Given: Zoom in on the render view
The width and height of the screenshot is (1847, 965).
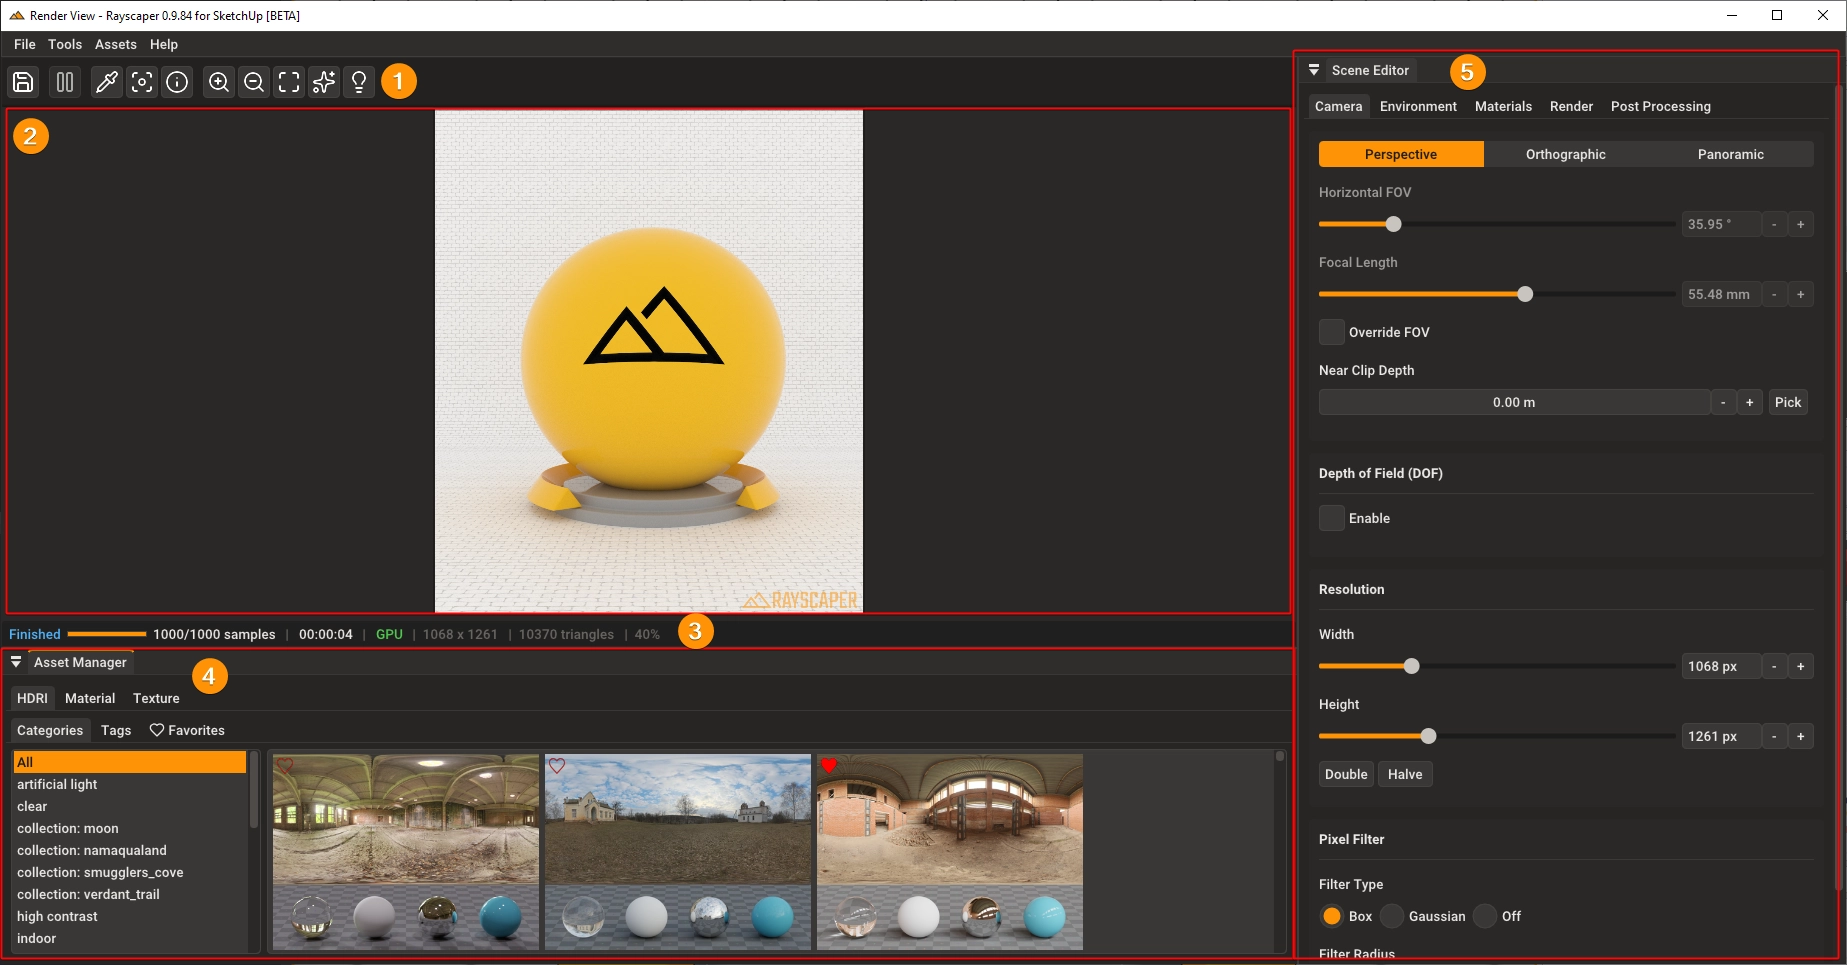Looking at the screenshot, I should (219, 82).
